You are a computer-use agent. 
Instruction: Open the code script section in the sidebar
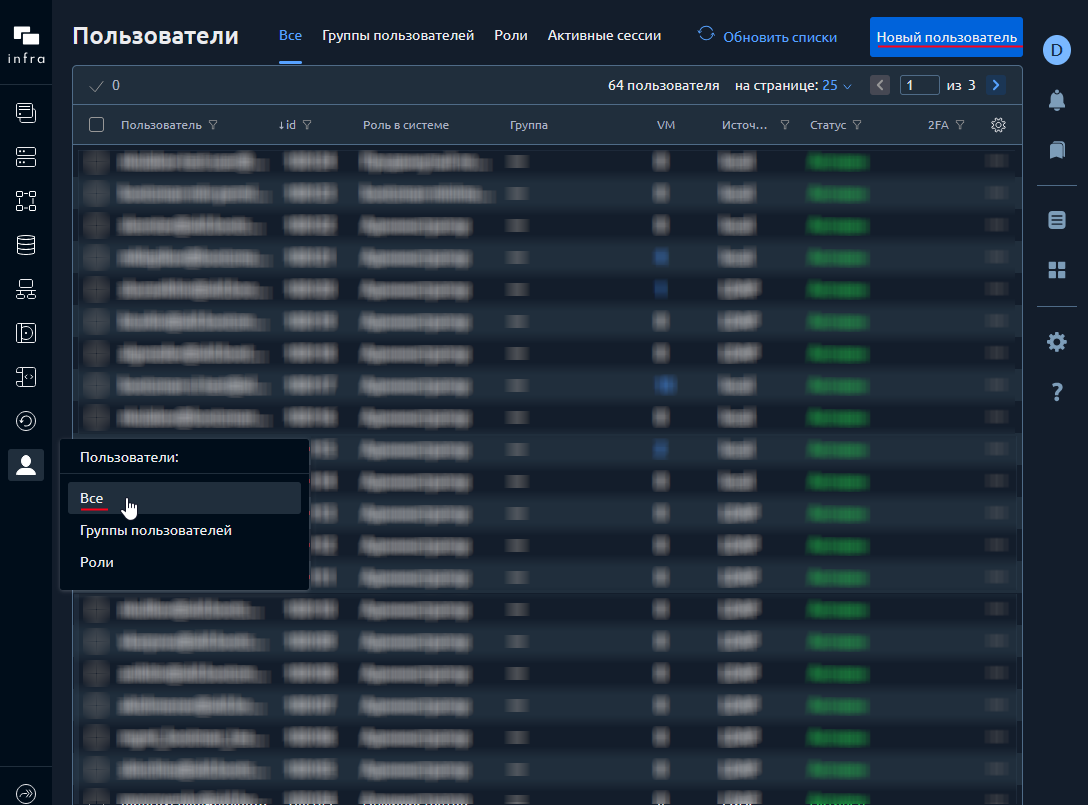pos(26,377)
